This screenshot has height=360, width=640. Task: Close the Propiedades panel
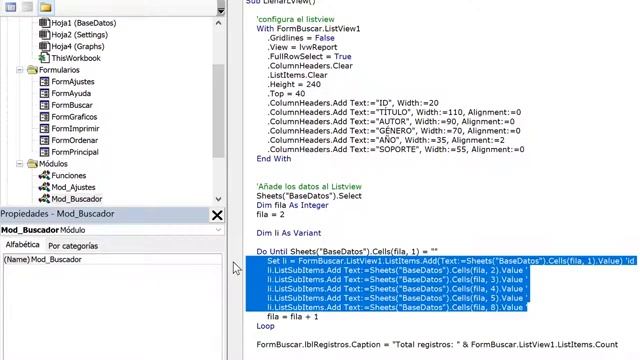pos(217,215)
